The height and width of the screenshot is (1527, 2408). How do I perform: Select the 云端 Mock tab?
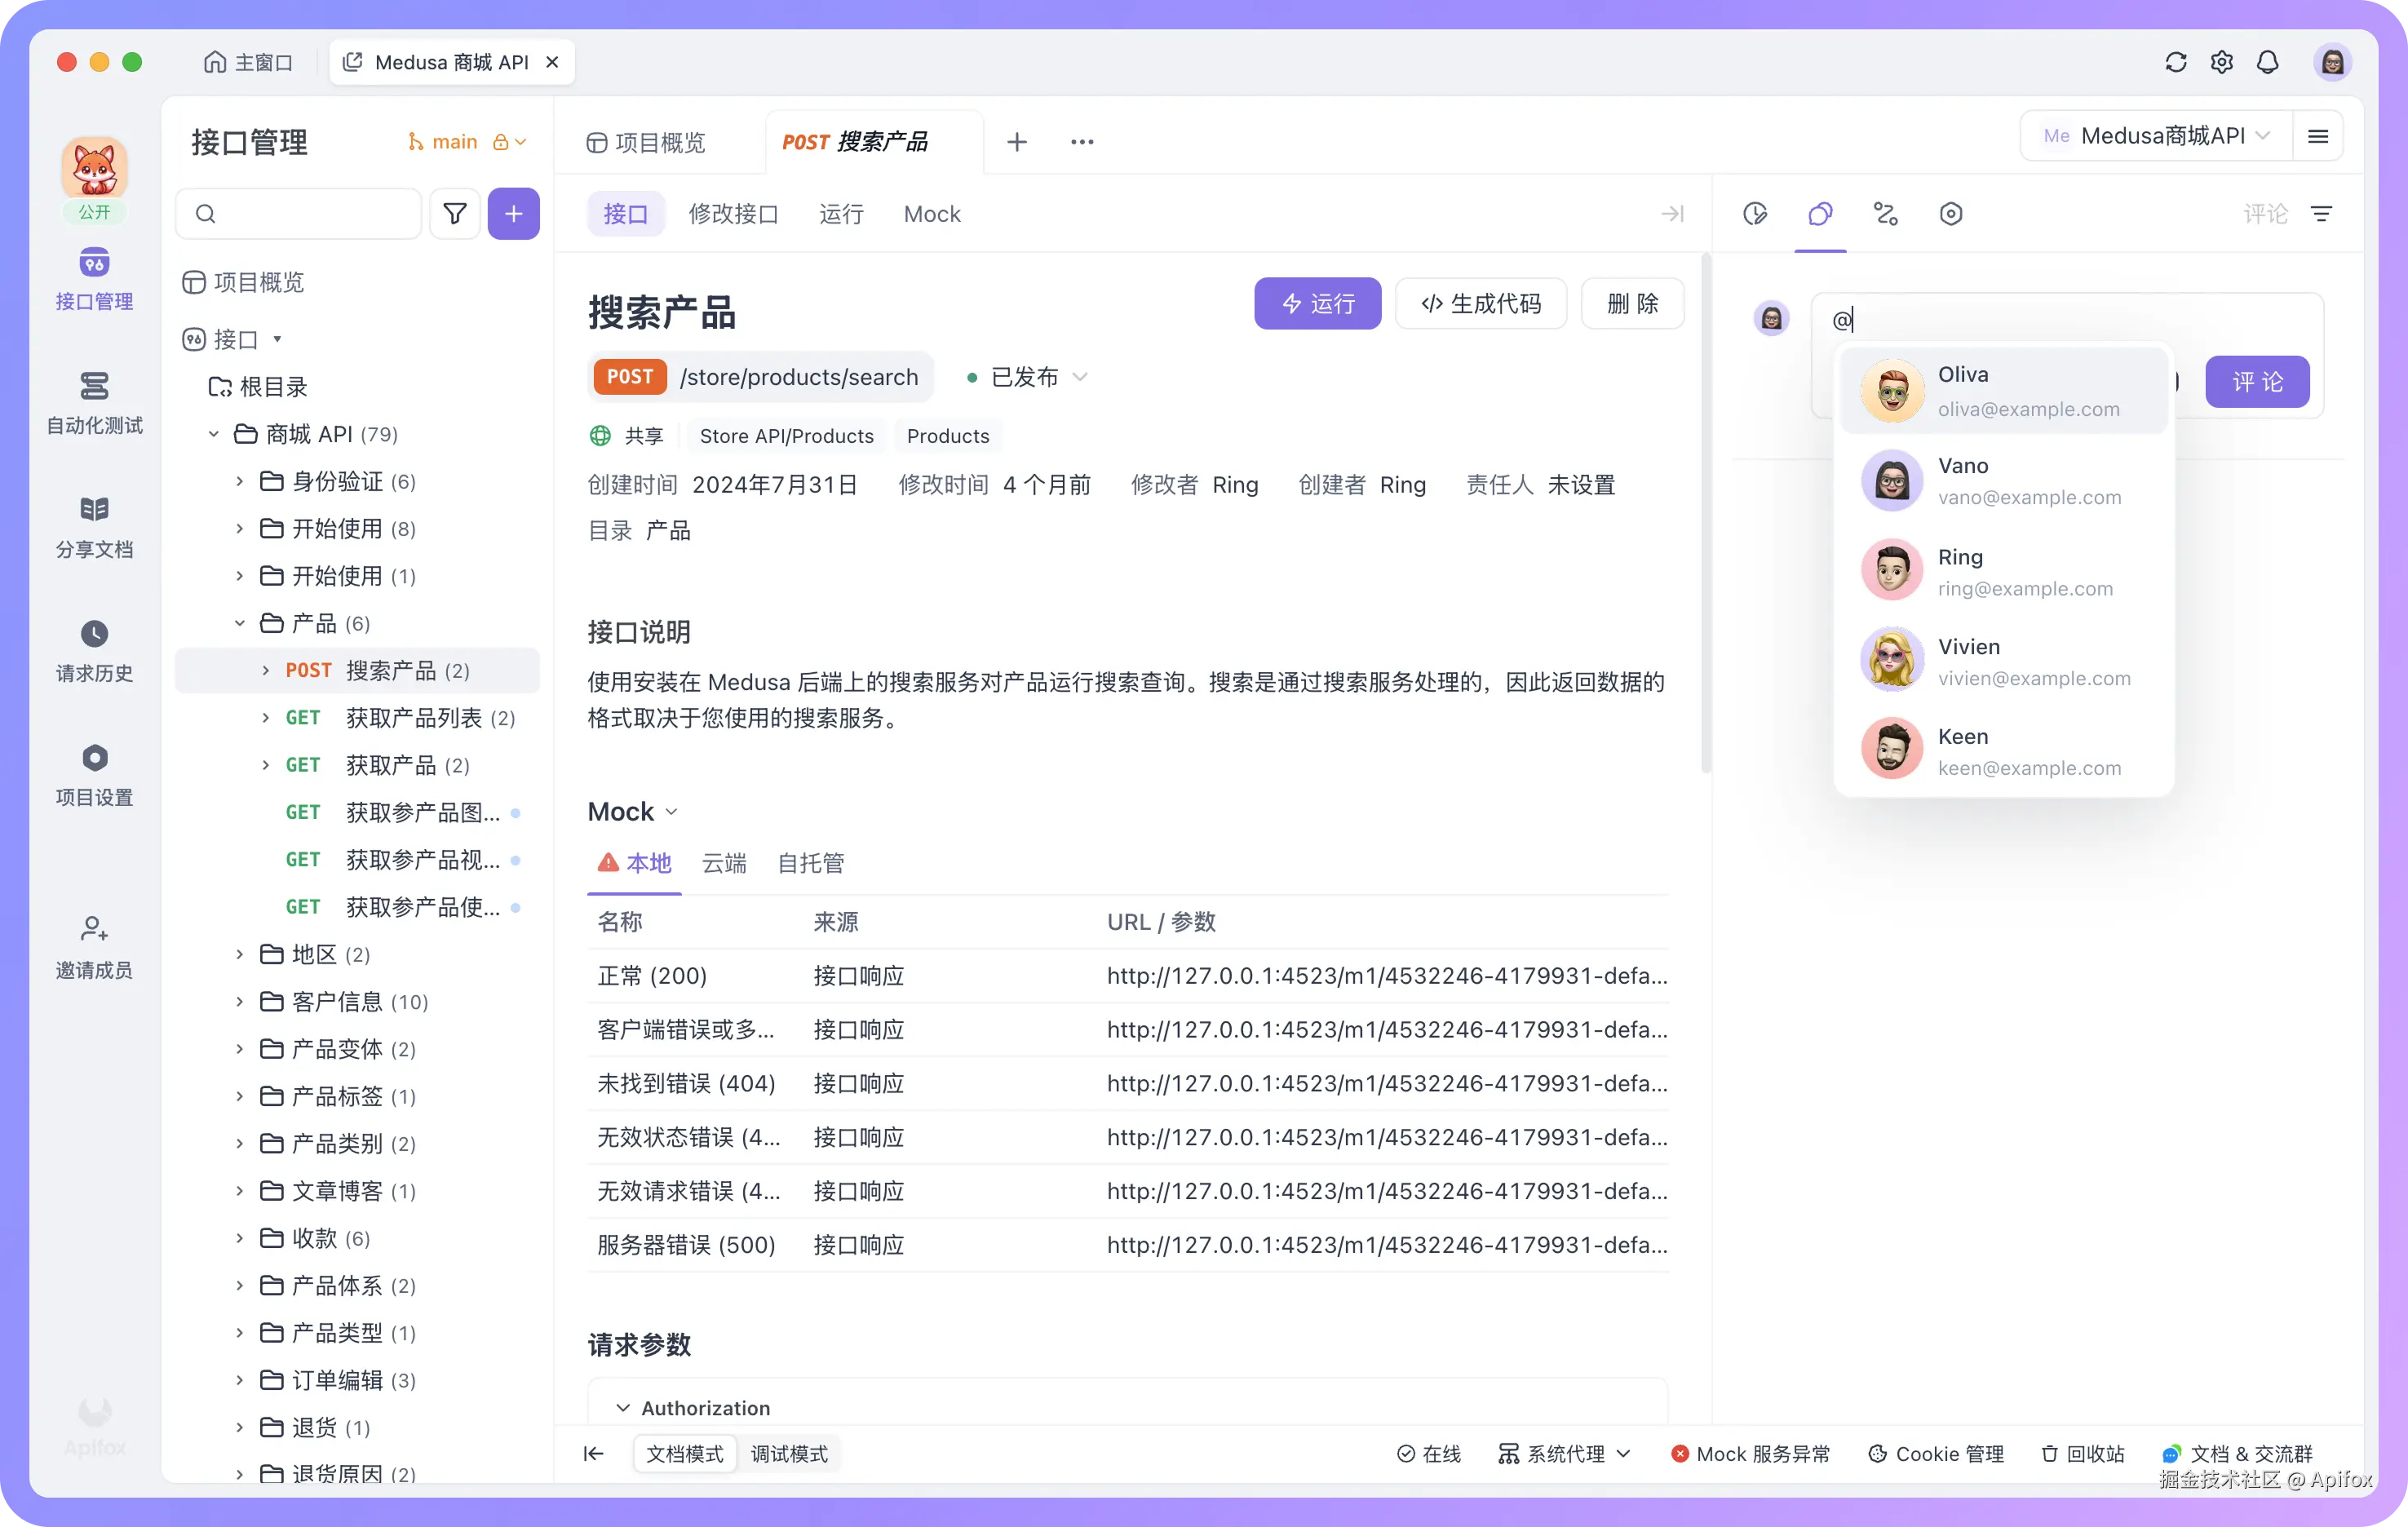pos(724,862)
